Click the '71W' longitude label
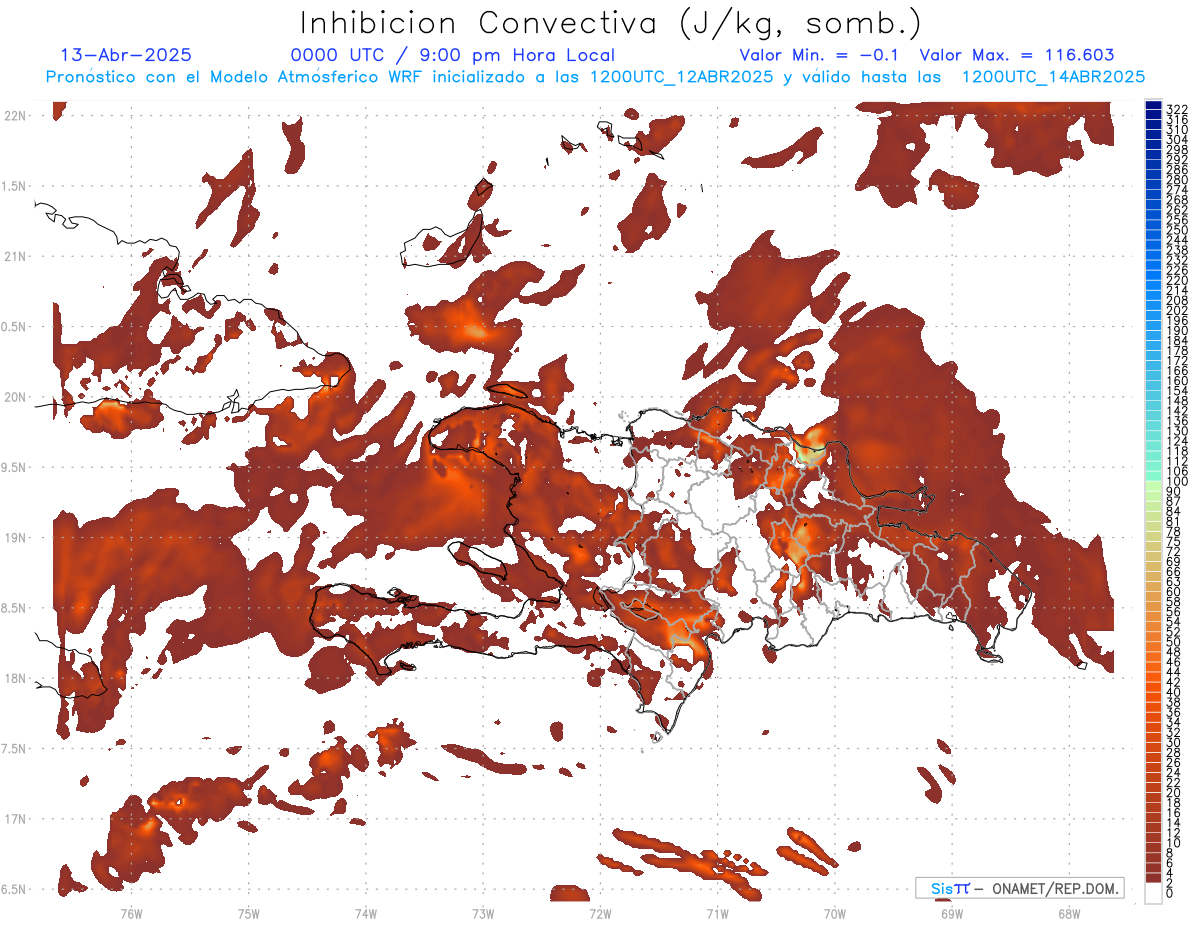Screen dimensions: 1200x927 [717, 913]
